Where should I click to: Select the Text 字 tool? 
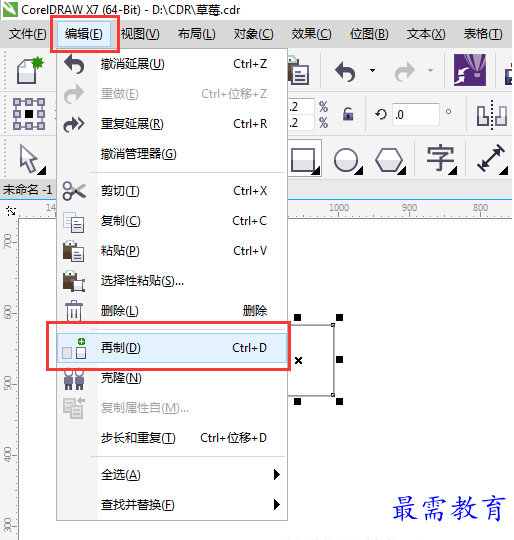441,159
